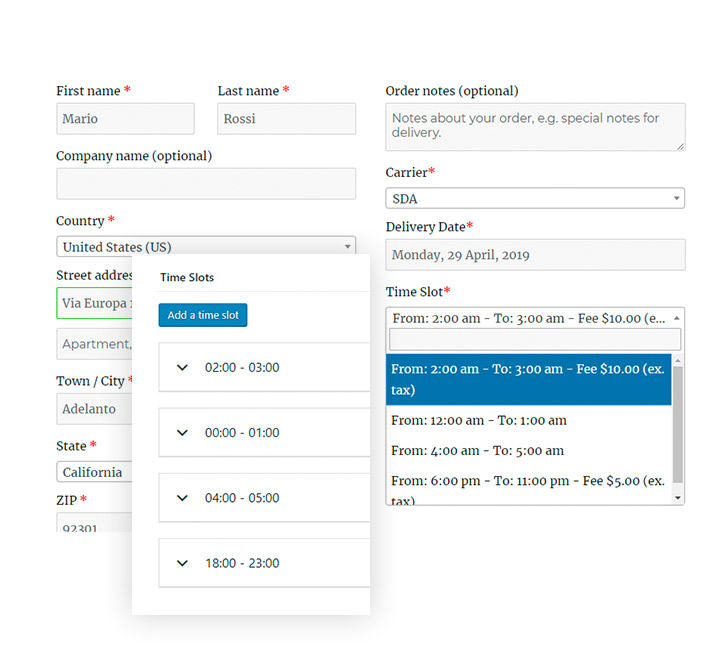Open the State dropdown showing California
Screen dimensions: 710x671
[94, 472]
